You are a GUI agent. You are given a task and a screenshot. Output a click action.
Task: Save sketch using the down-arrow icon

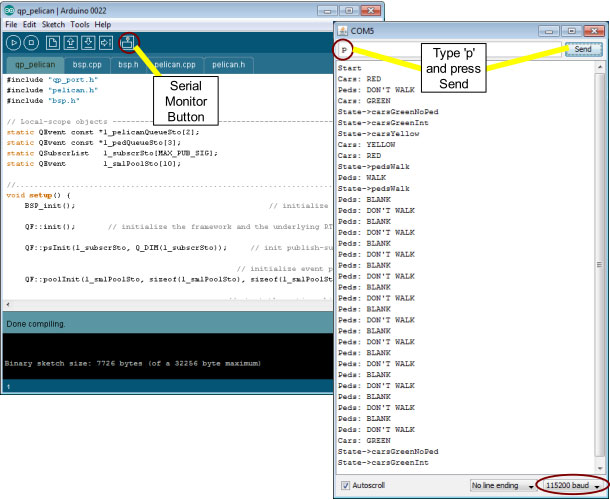(x=88, y=42)
